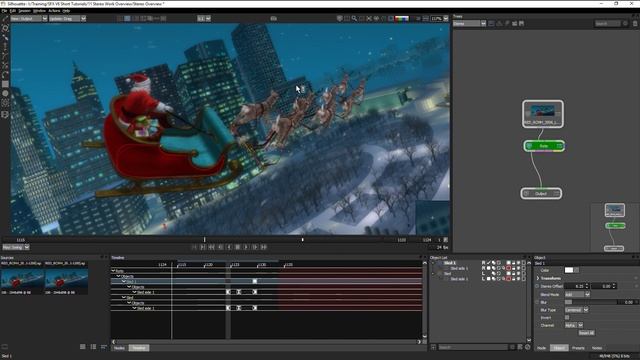This screenshot has height=360, width=640.
Task: Select the green Roto node
Action: [544, 146]
